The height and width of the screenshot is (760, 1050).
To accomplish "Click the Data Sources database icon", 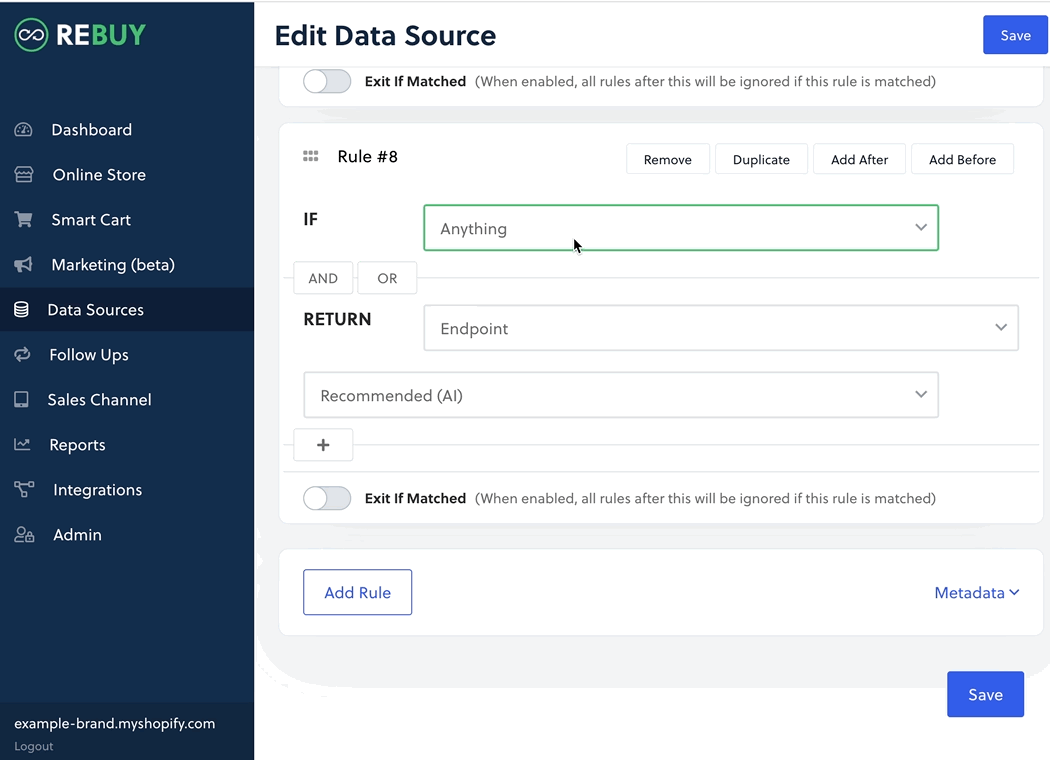I will click(x=21, y=309).
